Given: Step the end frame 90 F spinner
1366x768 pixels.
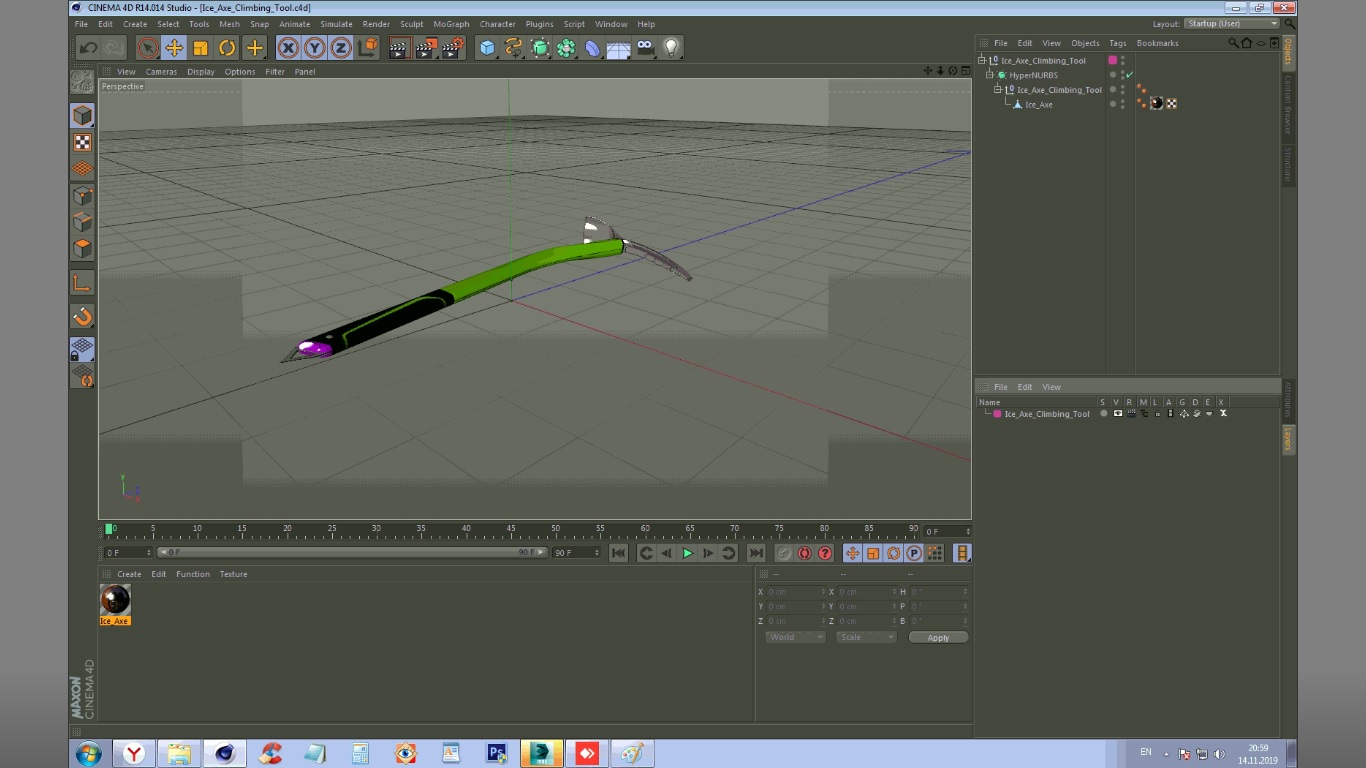Looking at the screenshot, I should tap(597, 552).
